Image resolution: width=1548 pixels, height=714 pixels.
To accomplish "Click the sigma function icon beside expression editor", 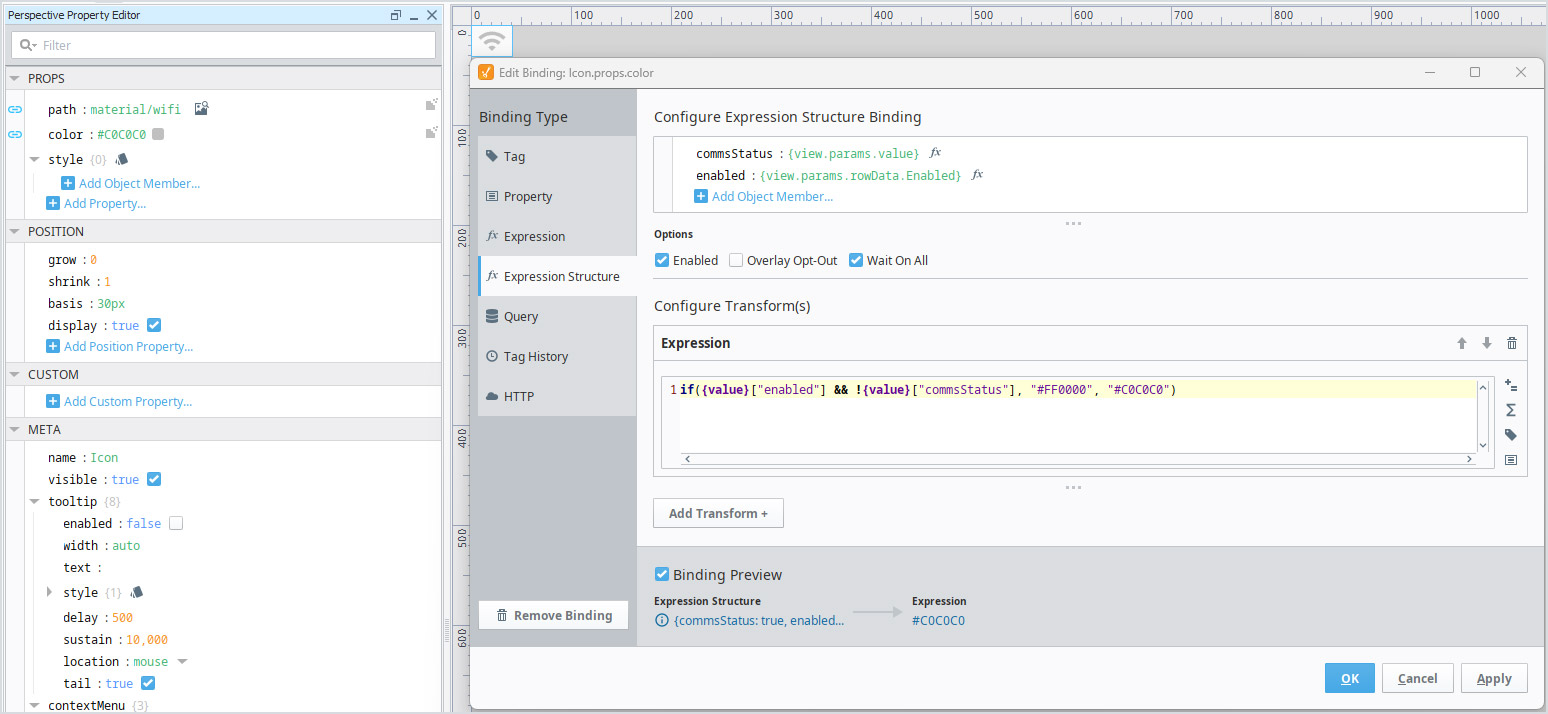I will [1510, 410].
